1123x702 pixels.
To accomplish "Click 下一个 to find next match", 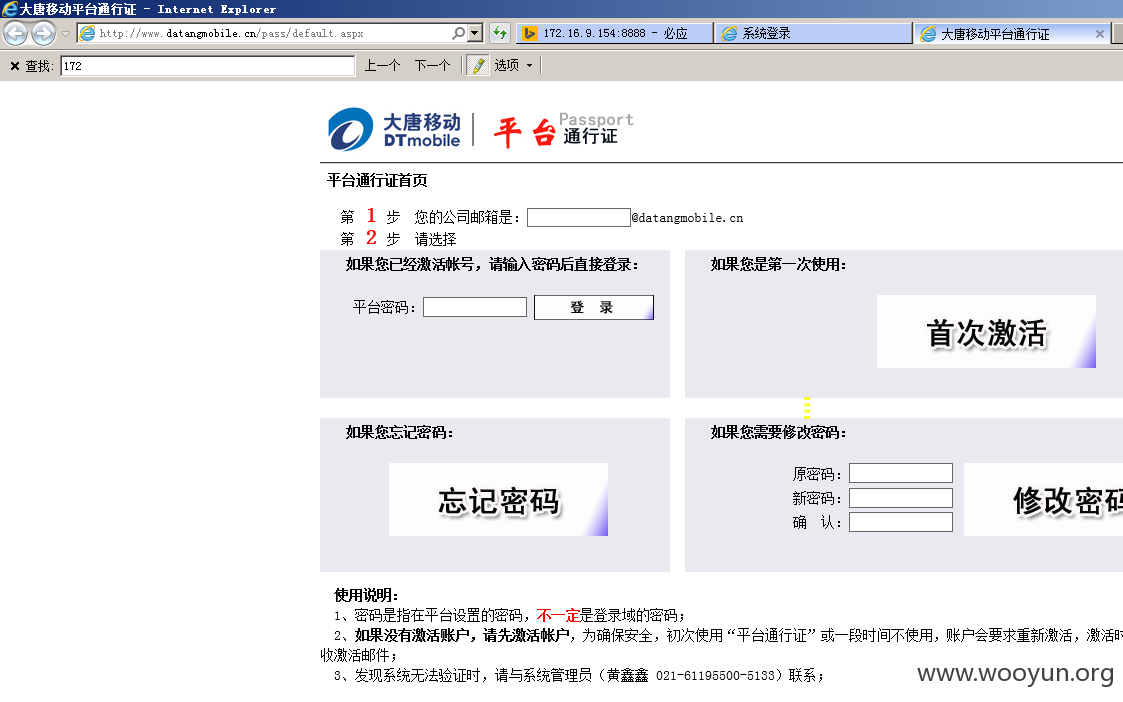I will tap(432, 66).
